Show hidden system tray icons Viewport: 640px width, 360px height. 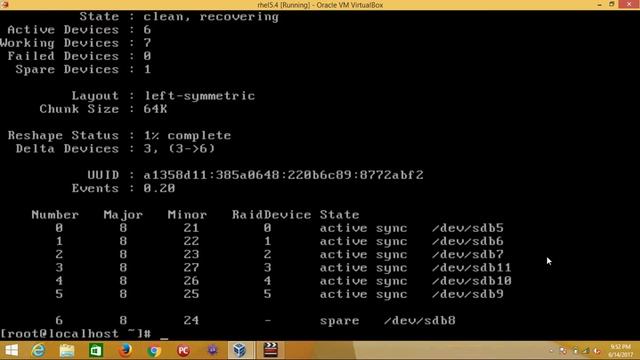551,351
